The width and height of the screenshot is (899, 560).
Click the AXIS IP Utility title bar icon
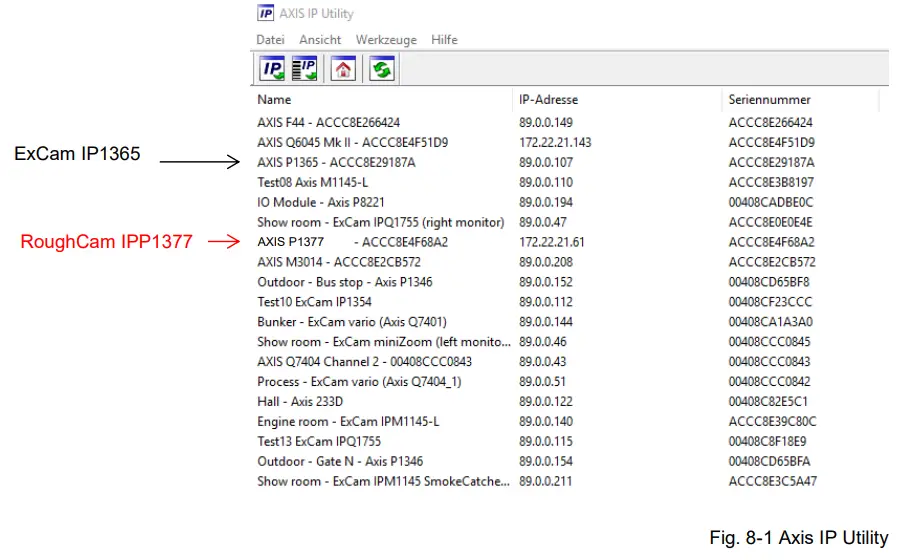pos(265,13)
